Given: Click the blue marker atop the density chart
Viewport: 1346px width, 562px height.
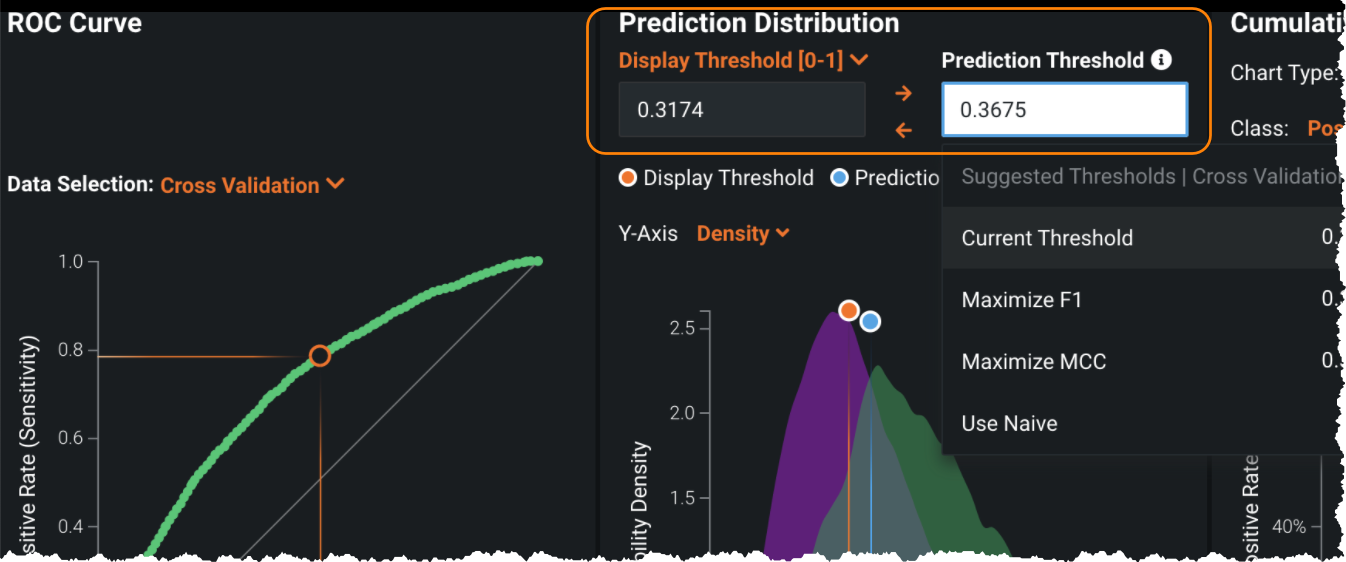Looking at the screenshot, I should point(870,321).
